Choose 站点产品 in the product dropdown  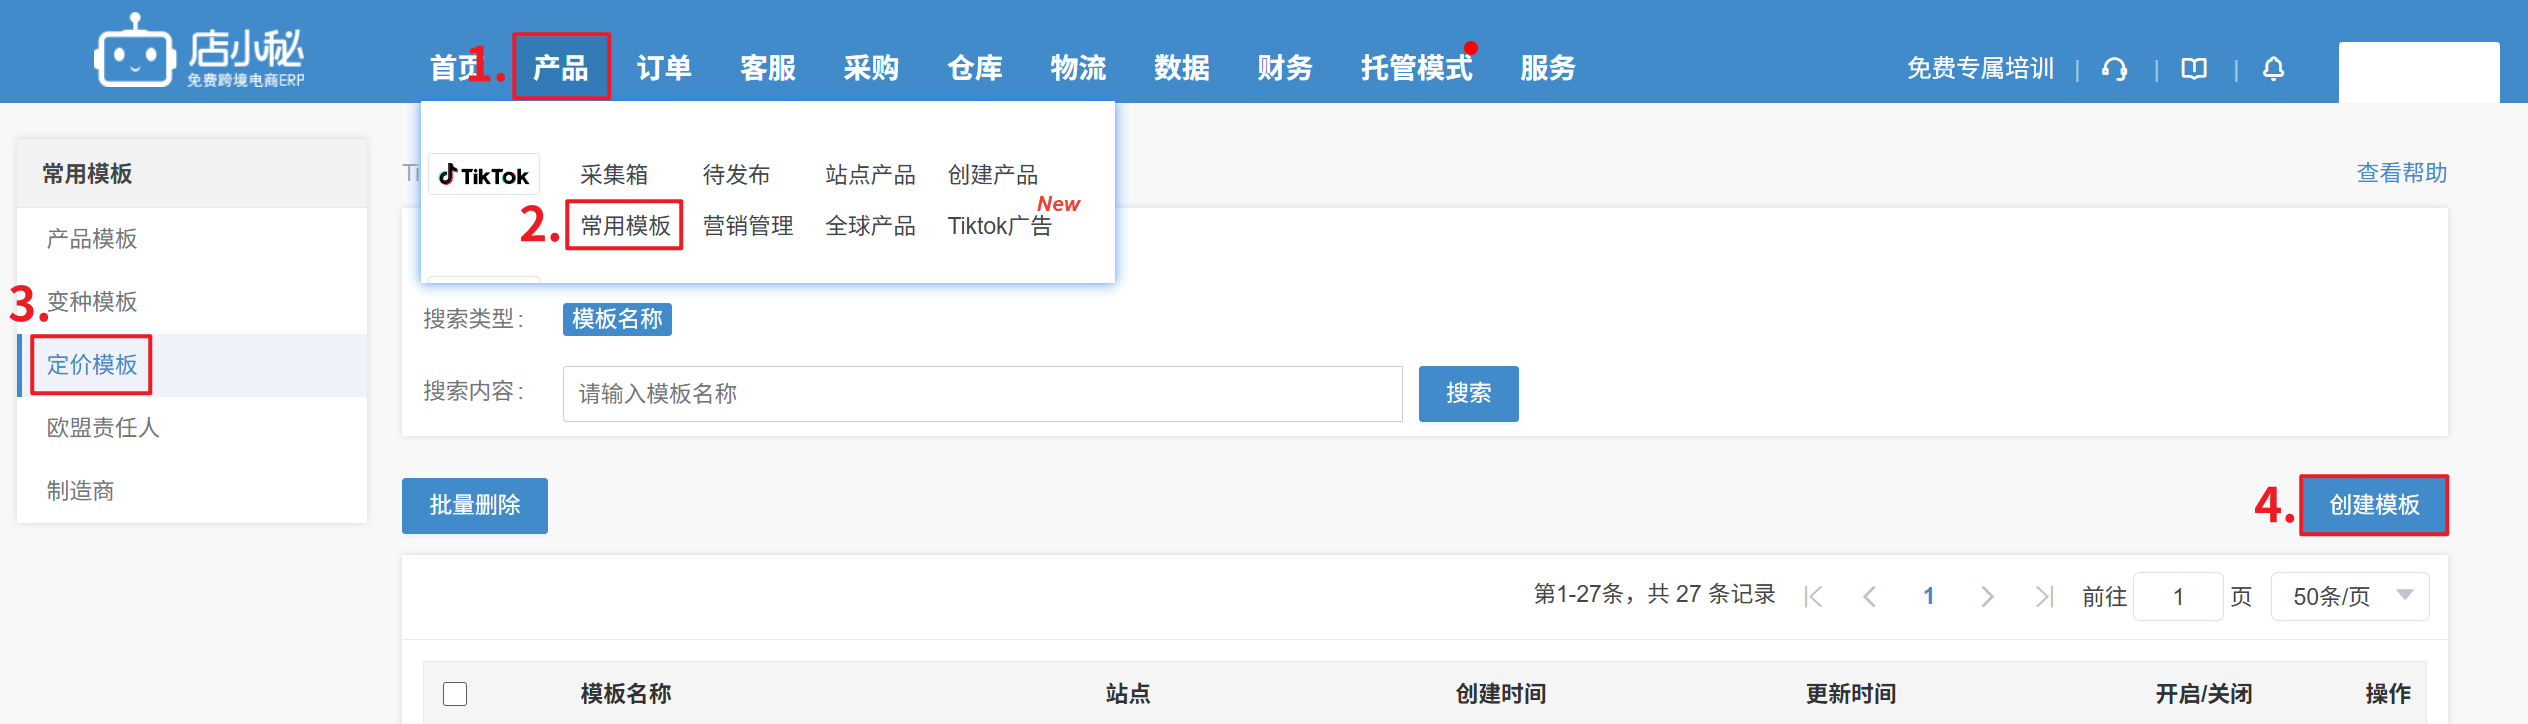(x=870, y=175)
